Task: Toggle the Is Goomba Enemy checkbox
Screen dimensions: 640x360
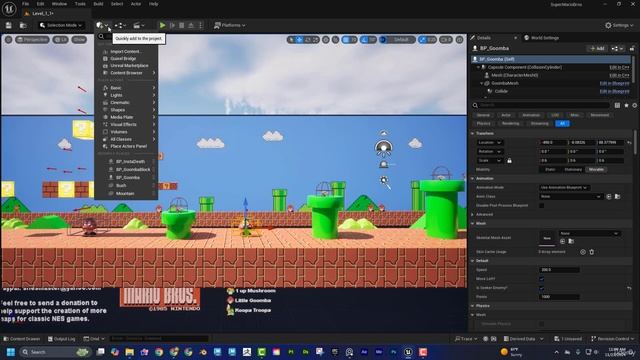Action: (542, 288)
